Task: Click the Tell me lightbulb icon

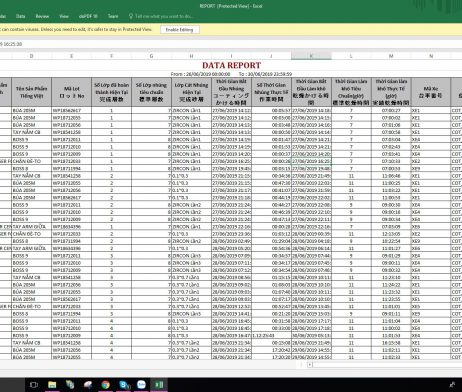Action: pyautogui.click(x=131, y=16)
